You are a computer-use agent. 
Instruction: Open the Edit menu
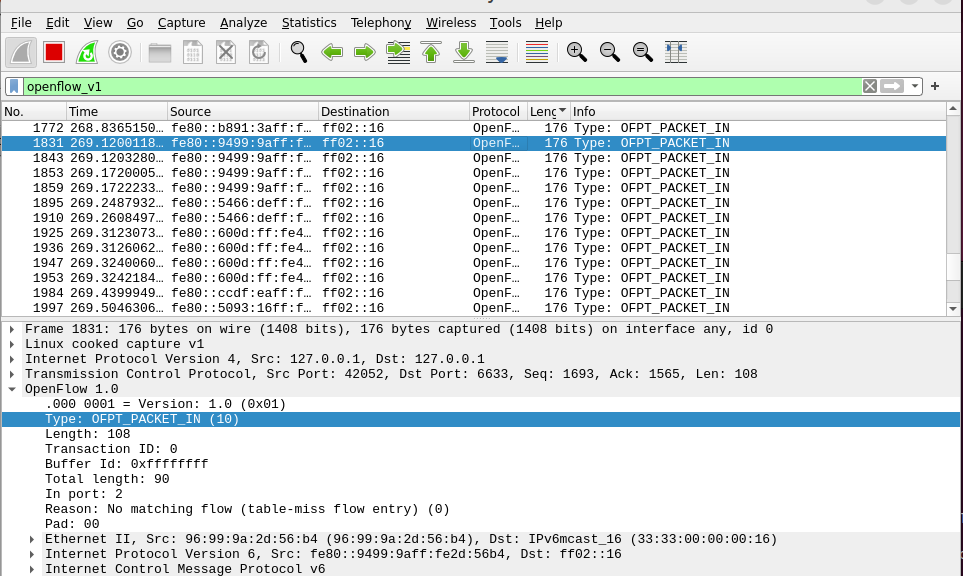57,23
